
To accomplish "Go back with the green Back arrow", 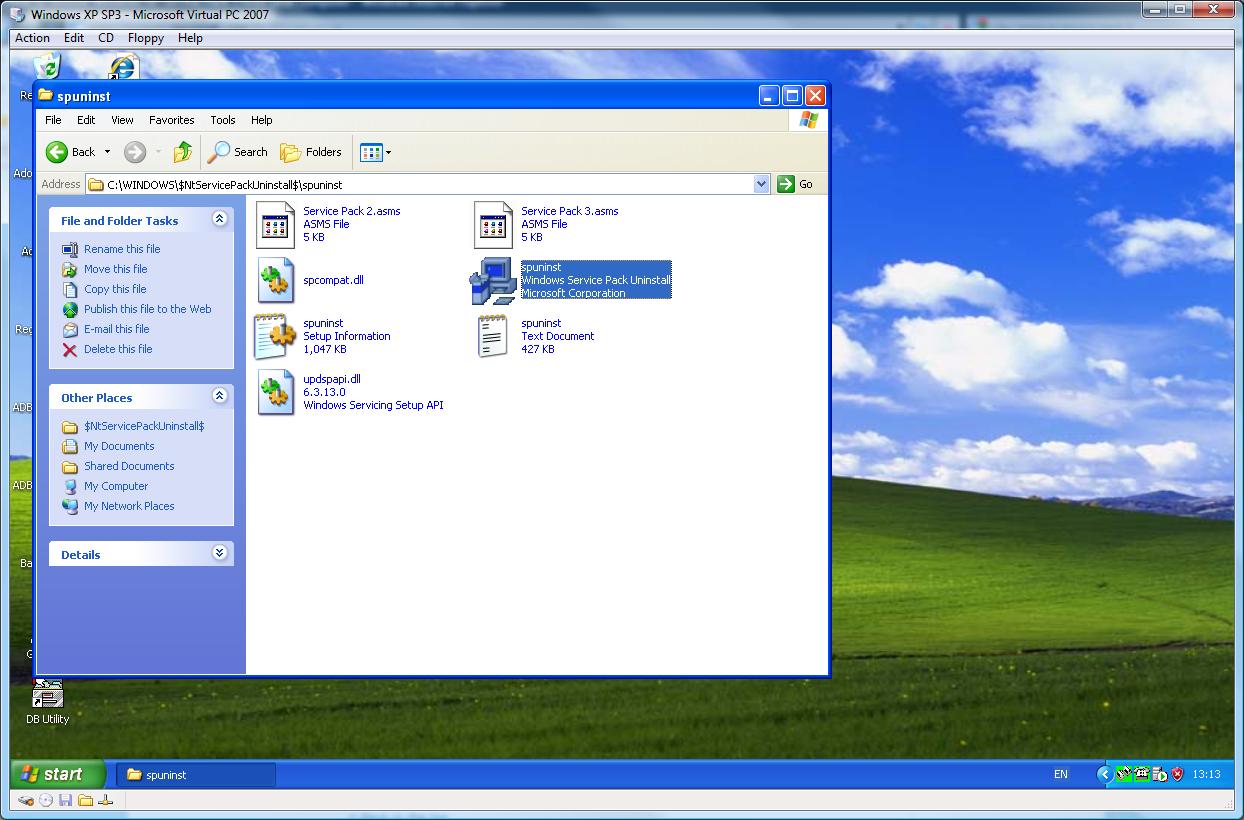I will click(x=70, y=152).
